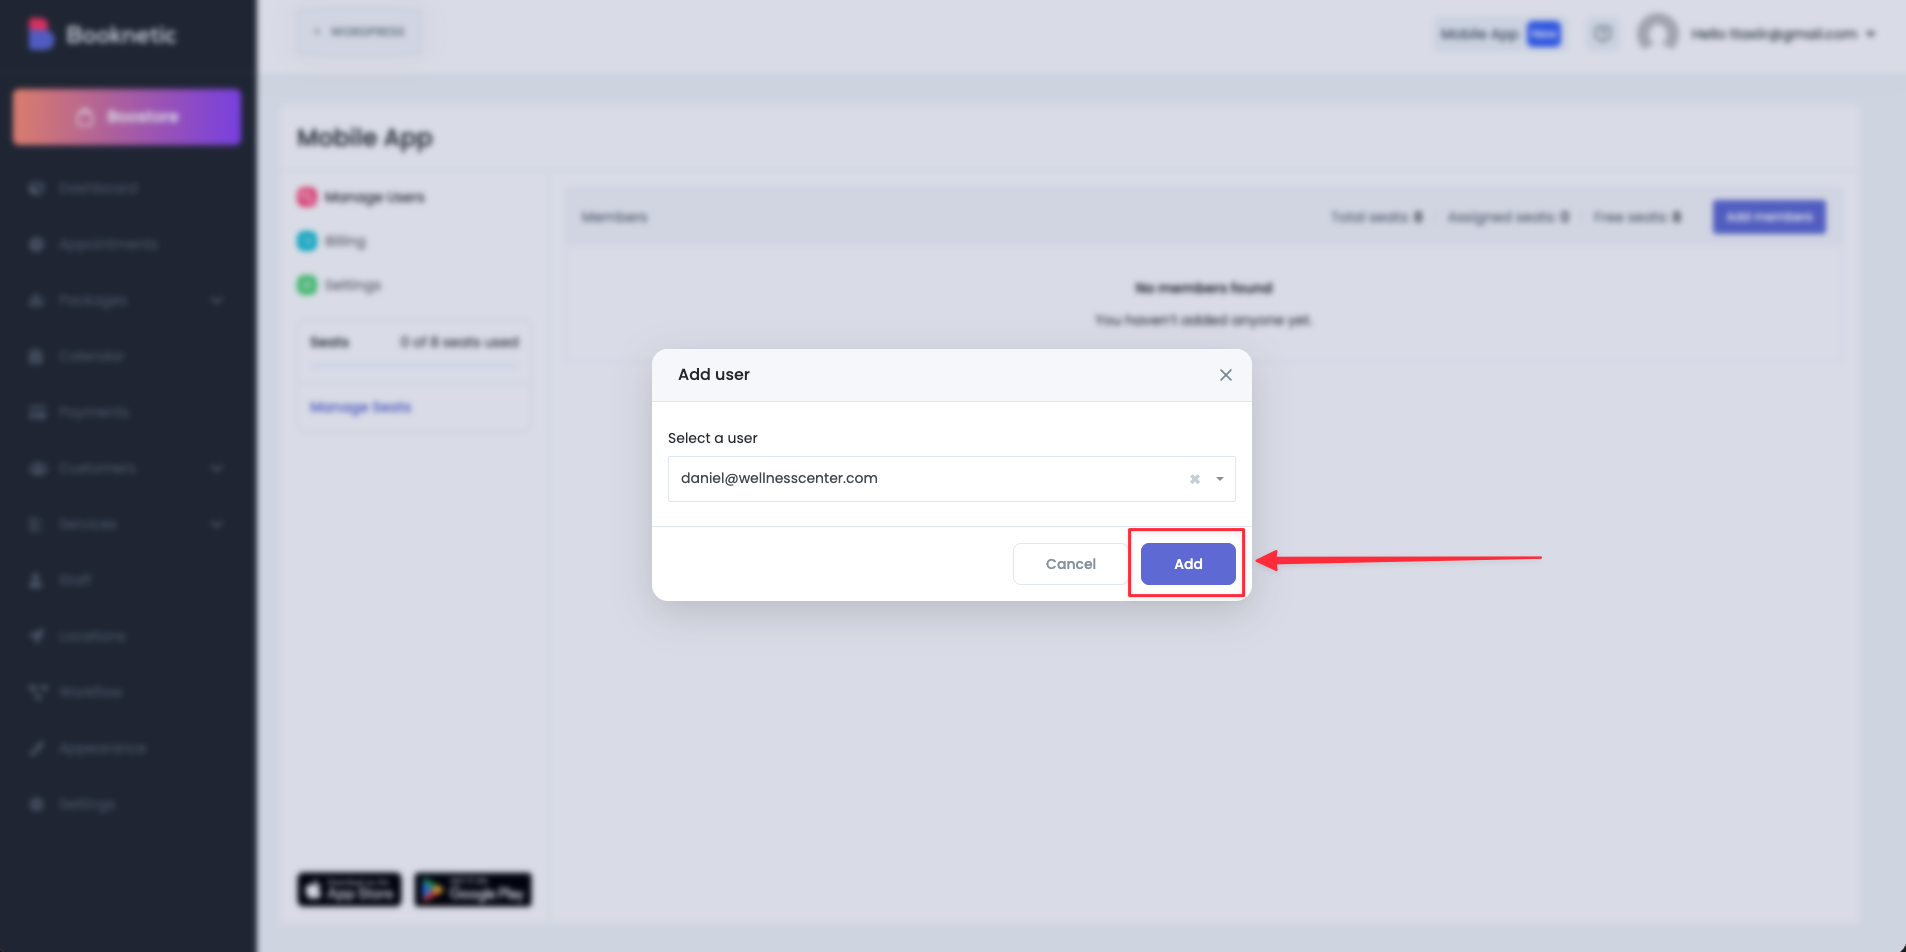Open the Google Play store badge

[x=473, y=889]
